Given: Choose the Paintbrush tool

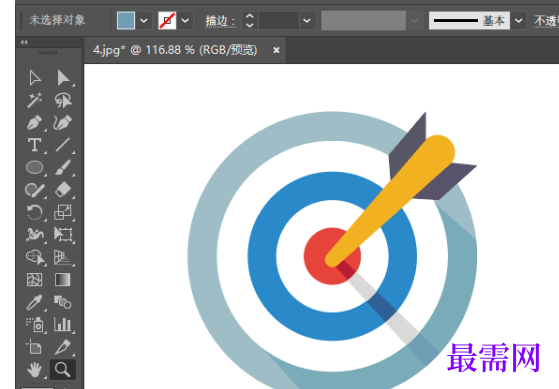Looking at the screenshot, I should (63, 167).
